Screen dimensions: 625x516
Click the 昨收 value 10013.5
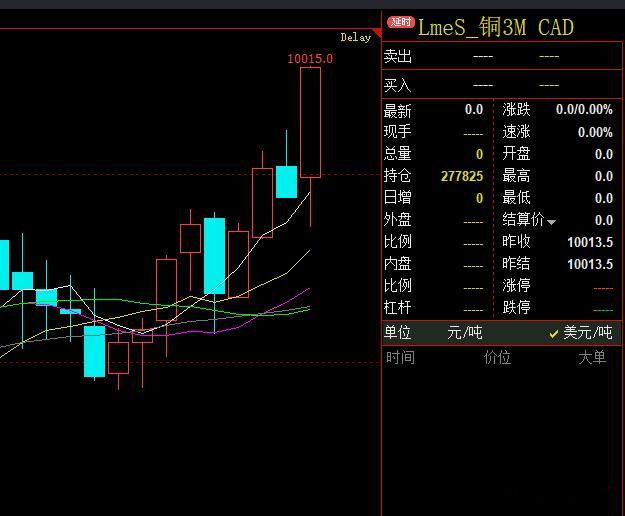coord(590,242)
